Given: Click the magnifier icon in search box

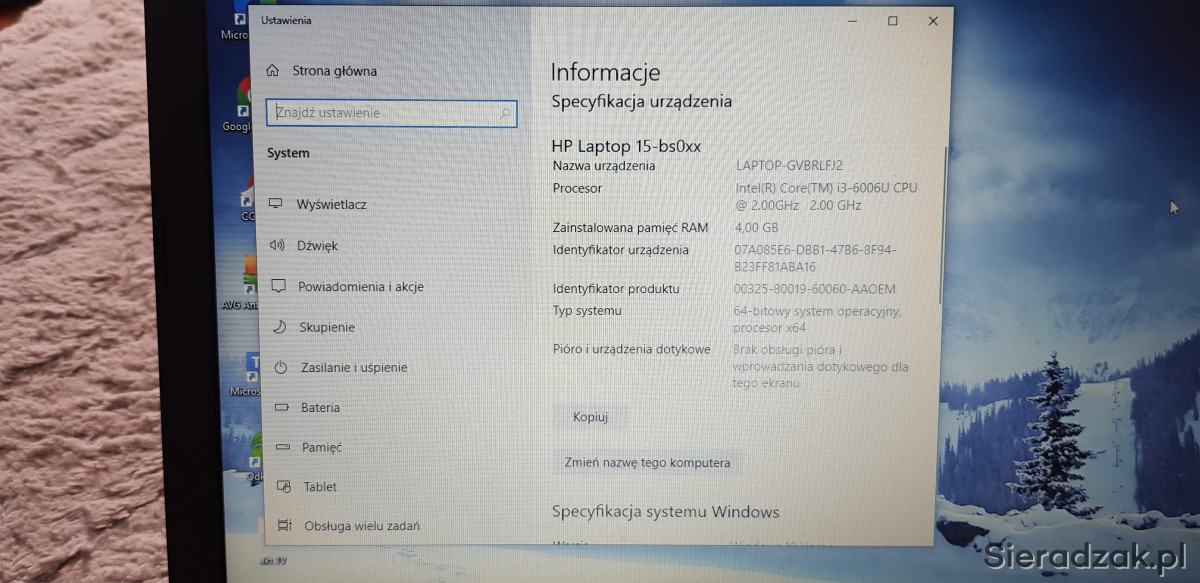Looking at the screenshot, I should [x=505, y=114].
